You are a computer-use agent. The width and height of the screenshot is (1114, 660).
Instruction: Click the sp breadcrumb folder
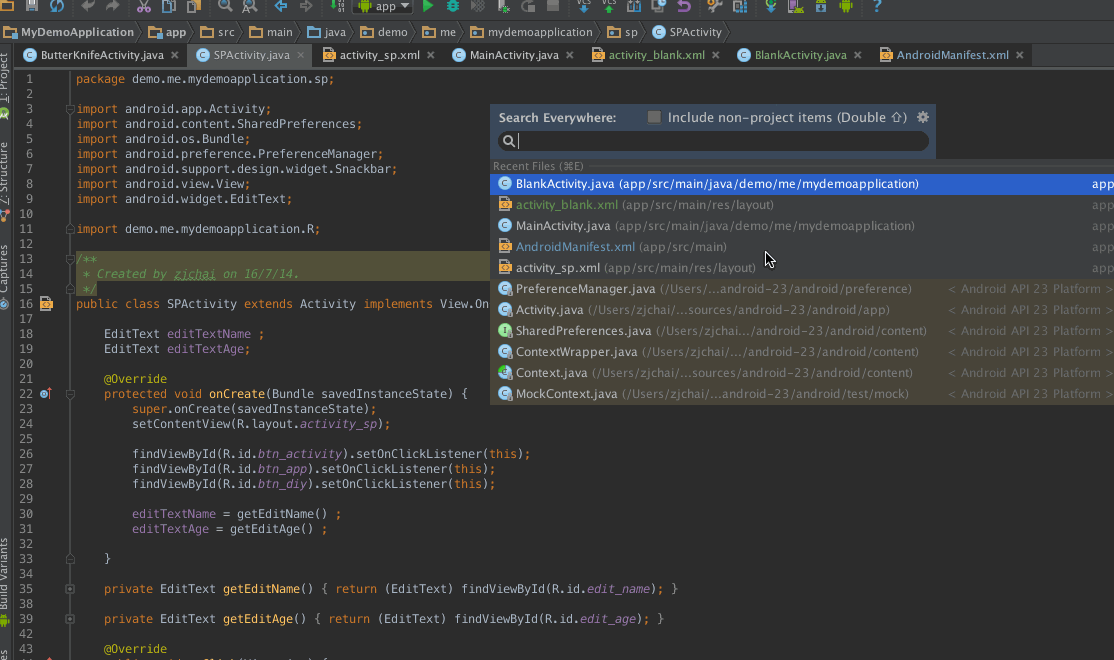[x=622, y=32]
